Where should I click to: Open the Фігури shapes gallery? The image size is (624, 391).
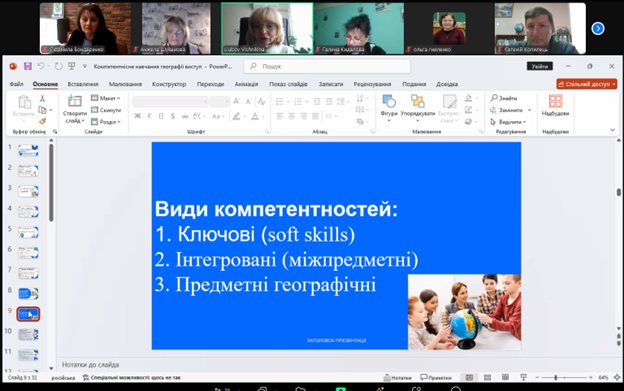(x=389, y=108)
